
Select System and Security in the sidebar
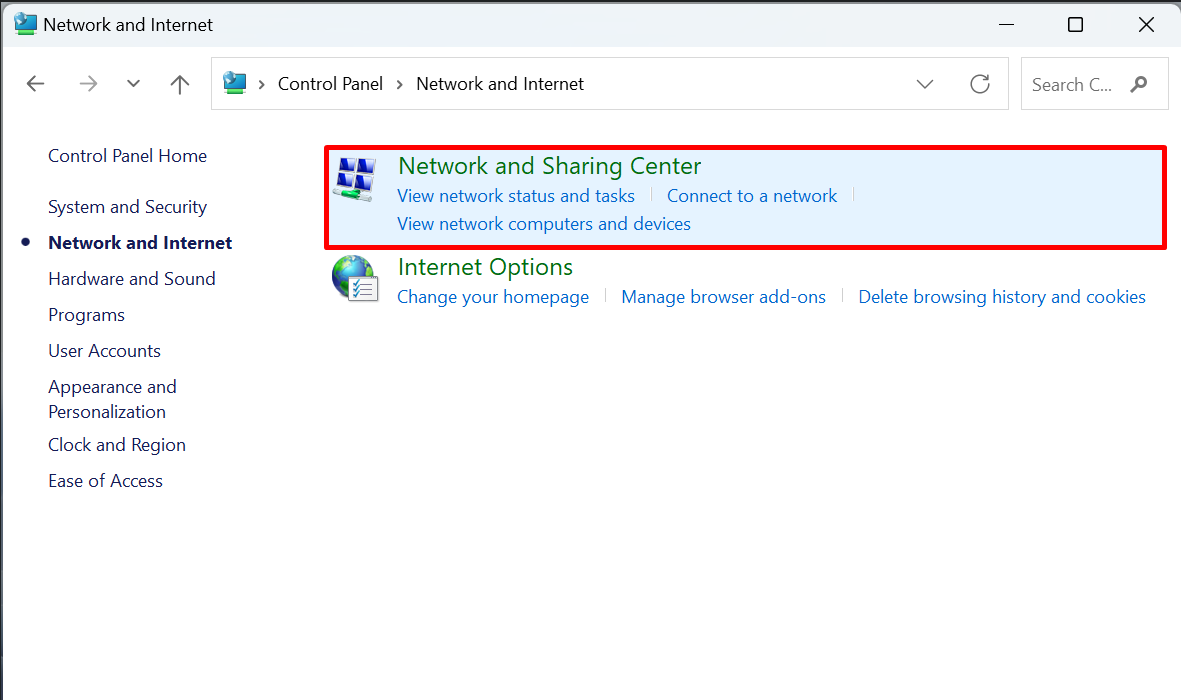(x=127, y=207)
